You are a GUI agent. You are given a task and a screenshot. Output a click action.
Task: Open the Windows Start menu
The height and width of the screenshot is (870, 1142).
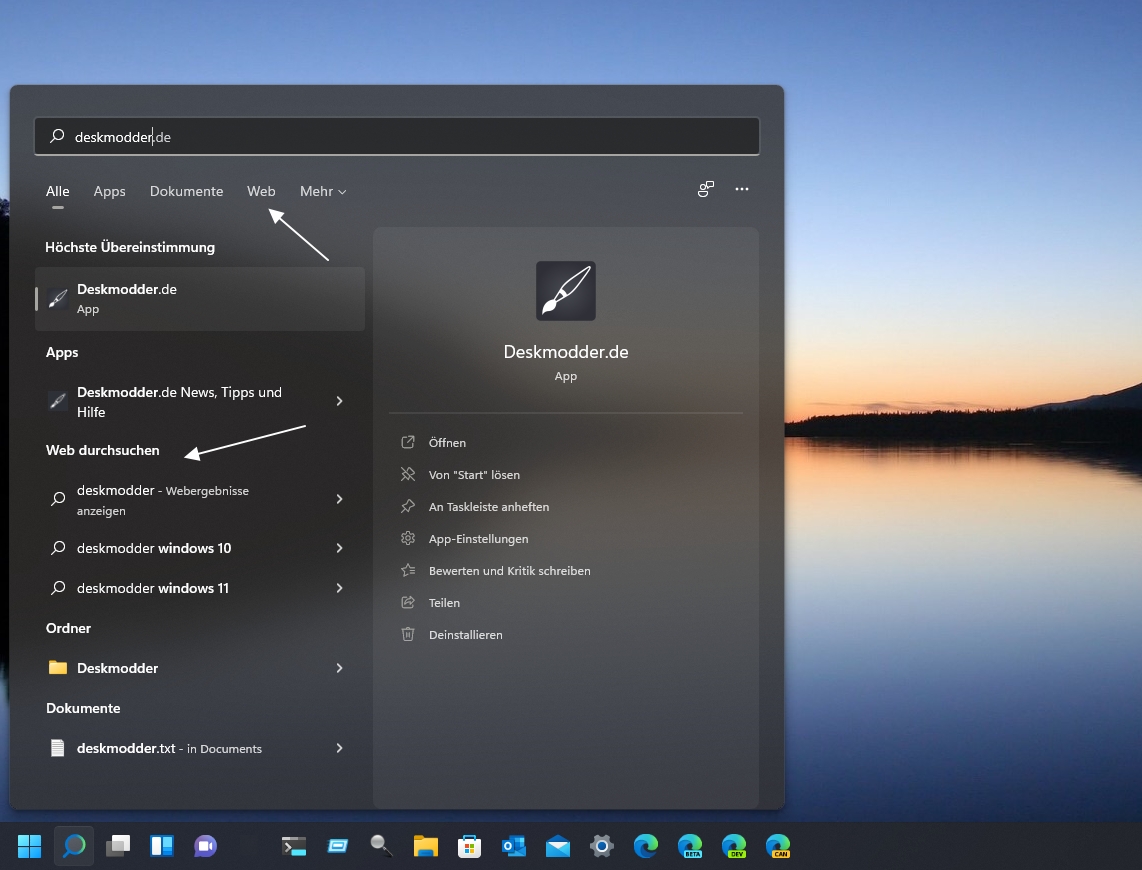click(30, 846)
